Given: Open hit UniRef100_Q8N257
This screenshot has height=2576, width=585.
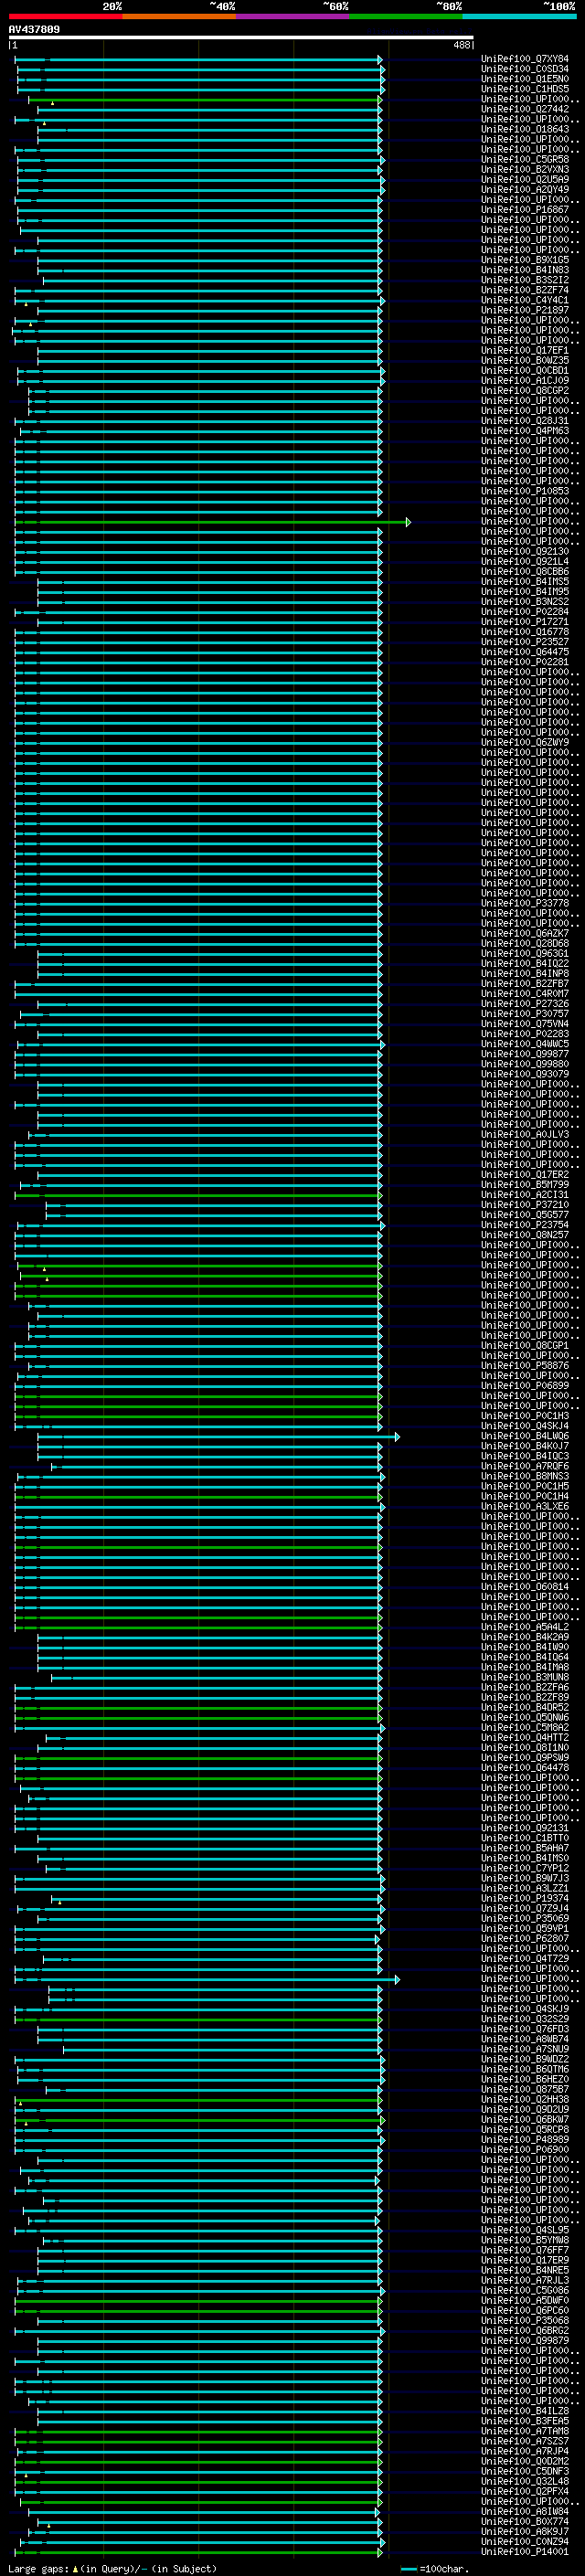Looking at the screenshot, I should click(525, 1235).
